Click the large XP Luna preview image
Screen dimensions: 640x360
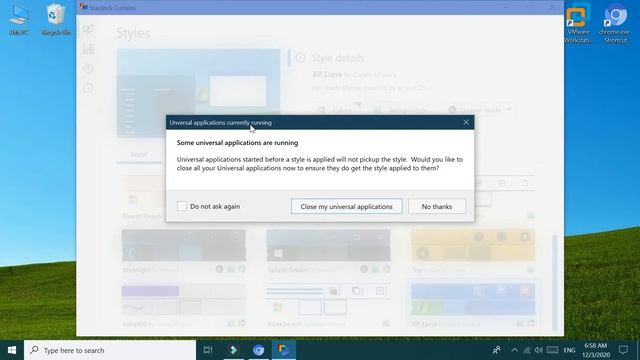(199, 93)
